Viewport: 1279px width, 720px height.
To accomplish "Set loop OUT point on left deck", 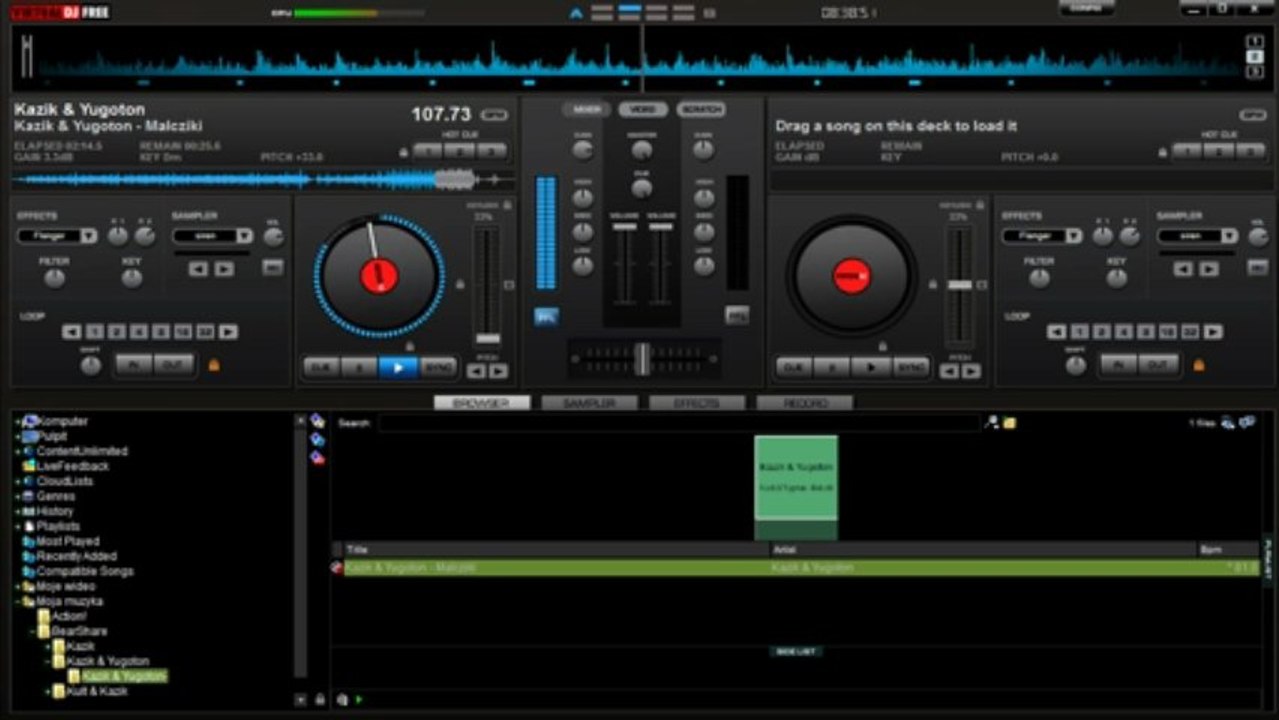I will 174,365.
